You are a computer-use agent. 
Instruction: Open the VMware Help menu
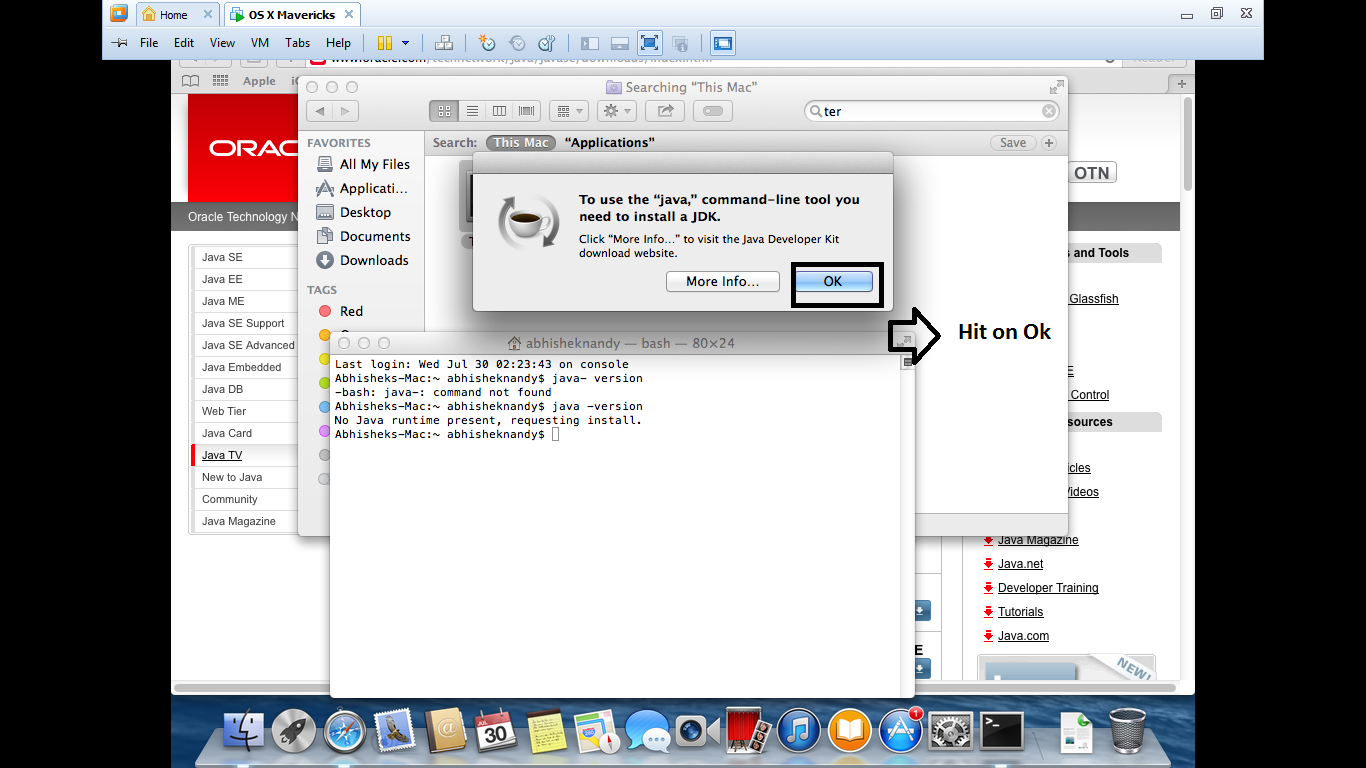tap(338, 43)
